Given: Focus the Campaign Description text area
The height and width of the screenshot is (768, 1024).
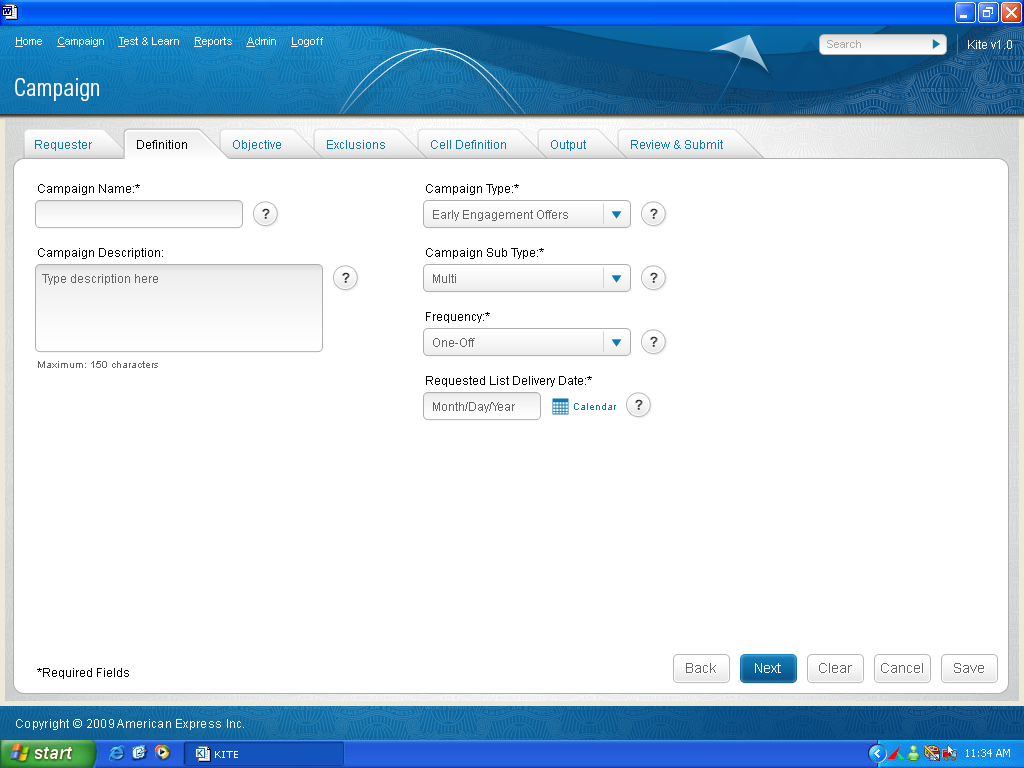Looking at the screenshot, I should [179, 308].
